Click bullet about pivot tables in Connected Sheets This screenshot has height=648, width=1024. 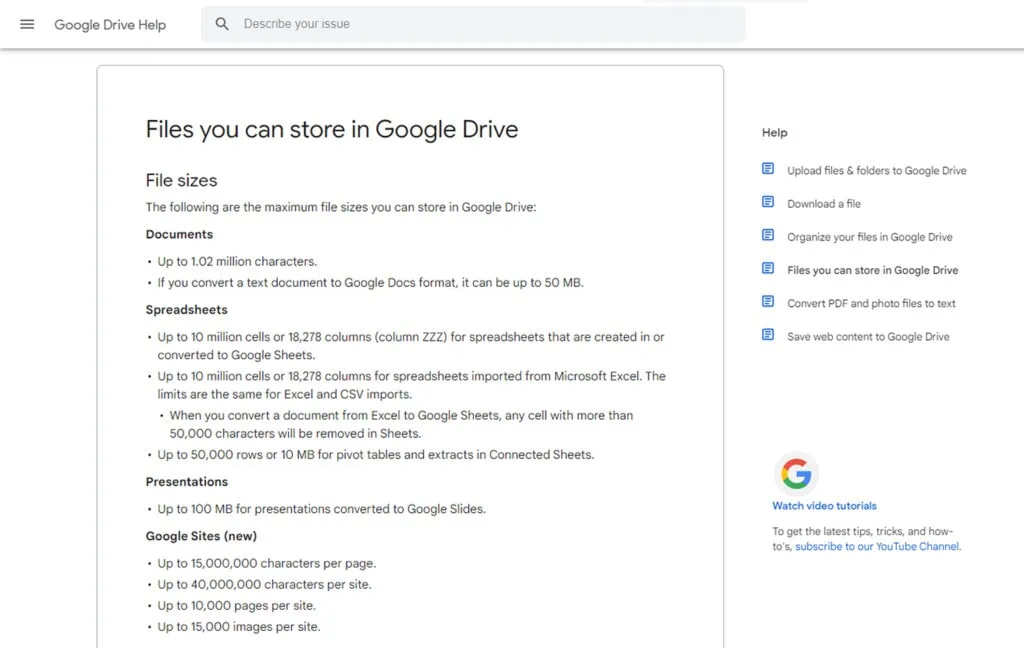tap(376, 455)
